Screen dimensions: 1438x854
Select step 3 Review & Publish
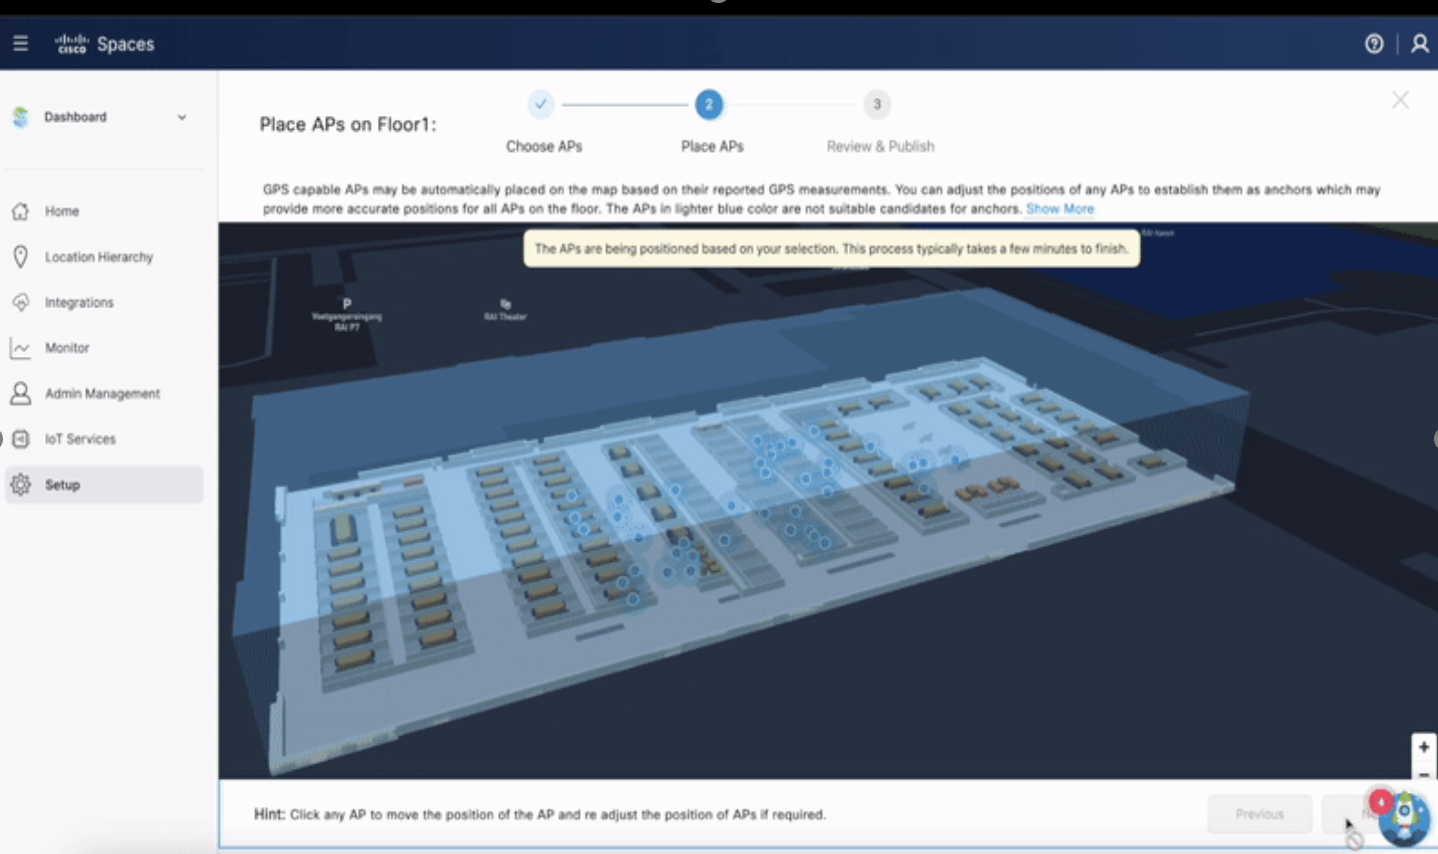point(877,104)
